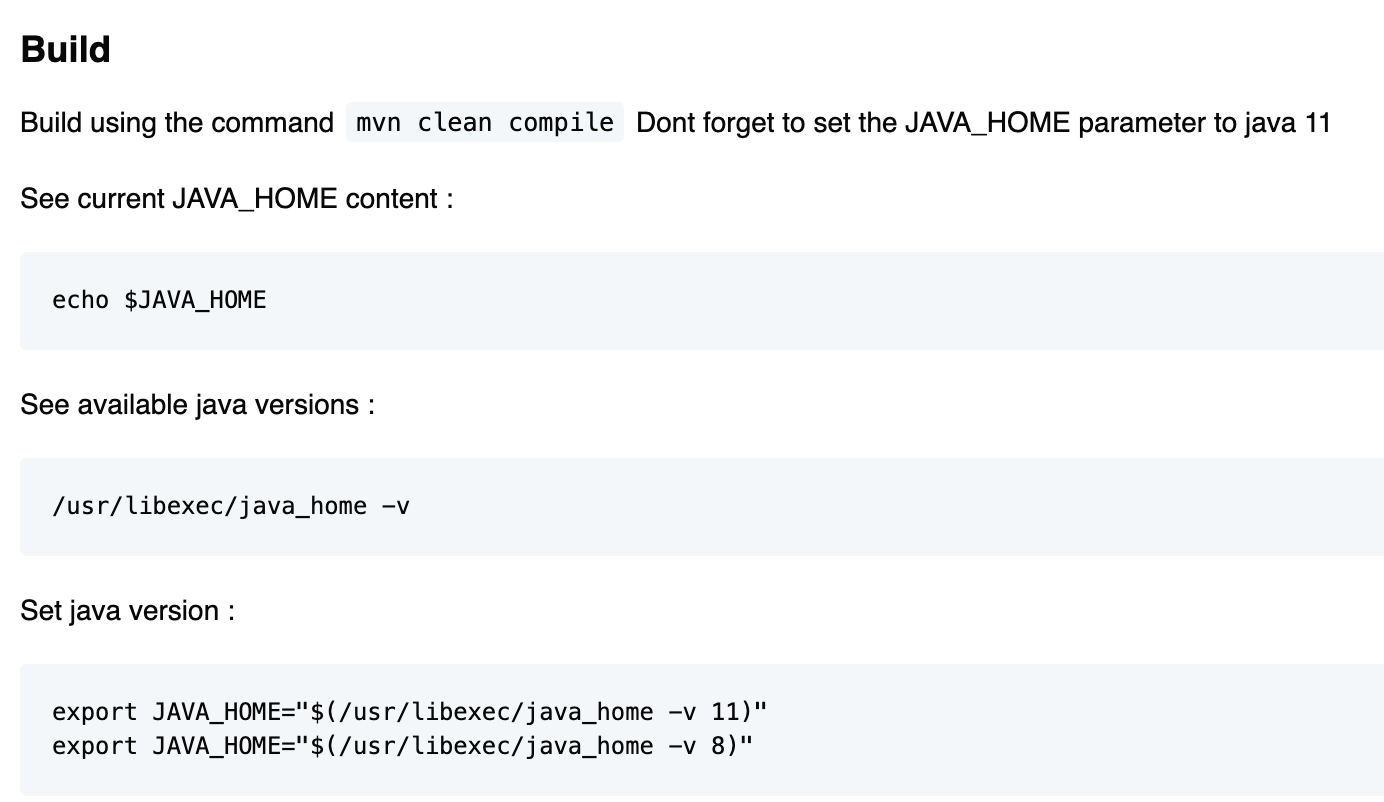The image size is (1384, 802).
Task: Click the export line for java 8
Action: click(400, 746)
